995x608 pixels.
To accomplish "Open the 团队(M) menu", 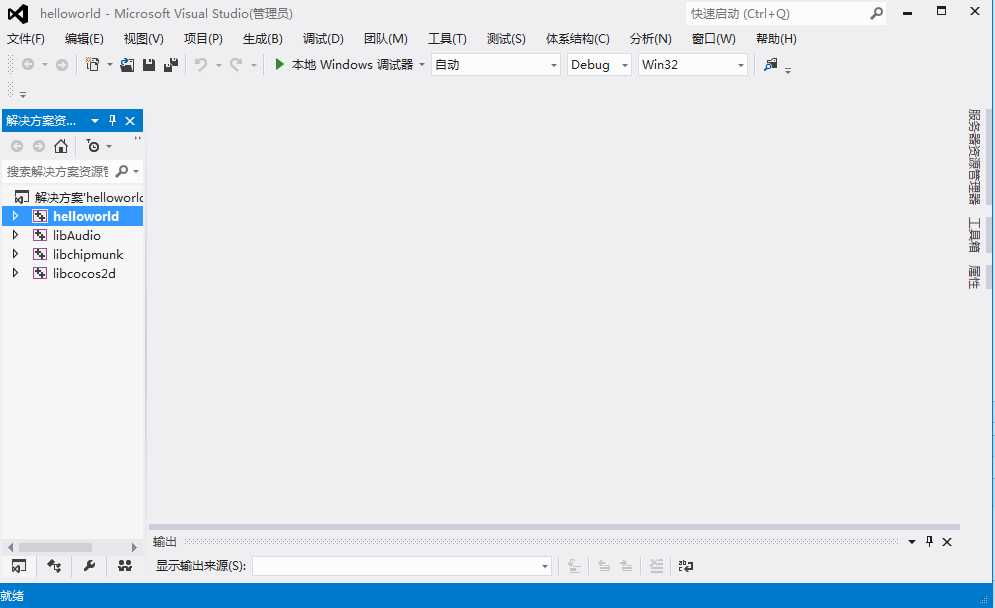I will [385, 39].
